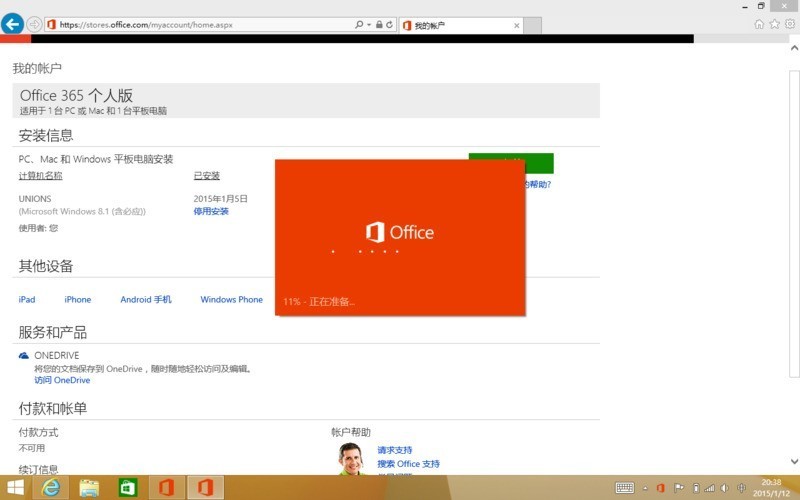
Task: Click the search magnifier in the address bar
Action: click(359, 24)
